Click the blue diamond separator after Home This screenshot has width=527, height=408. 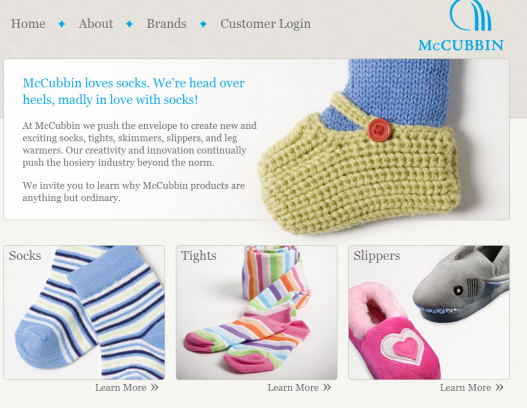[x=62, y=24]
